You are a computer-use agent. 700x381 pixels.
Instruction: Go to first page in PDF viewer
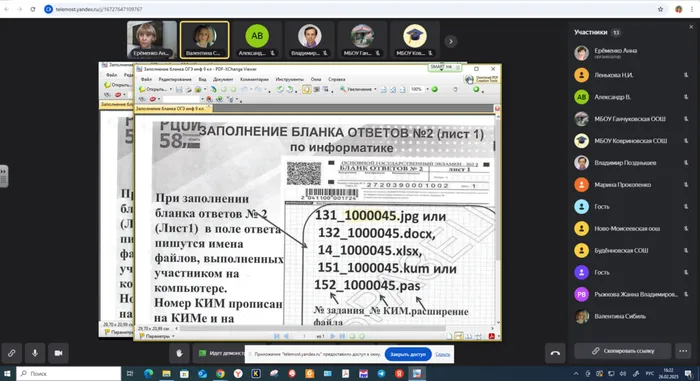276,336
